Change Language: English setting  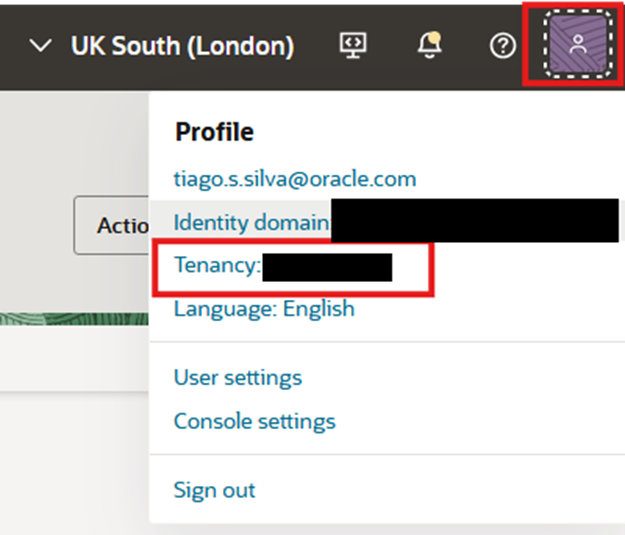pos(264,308)
